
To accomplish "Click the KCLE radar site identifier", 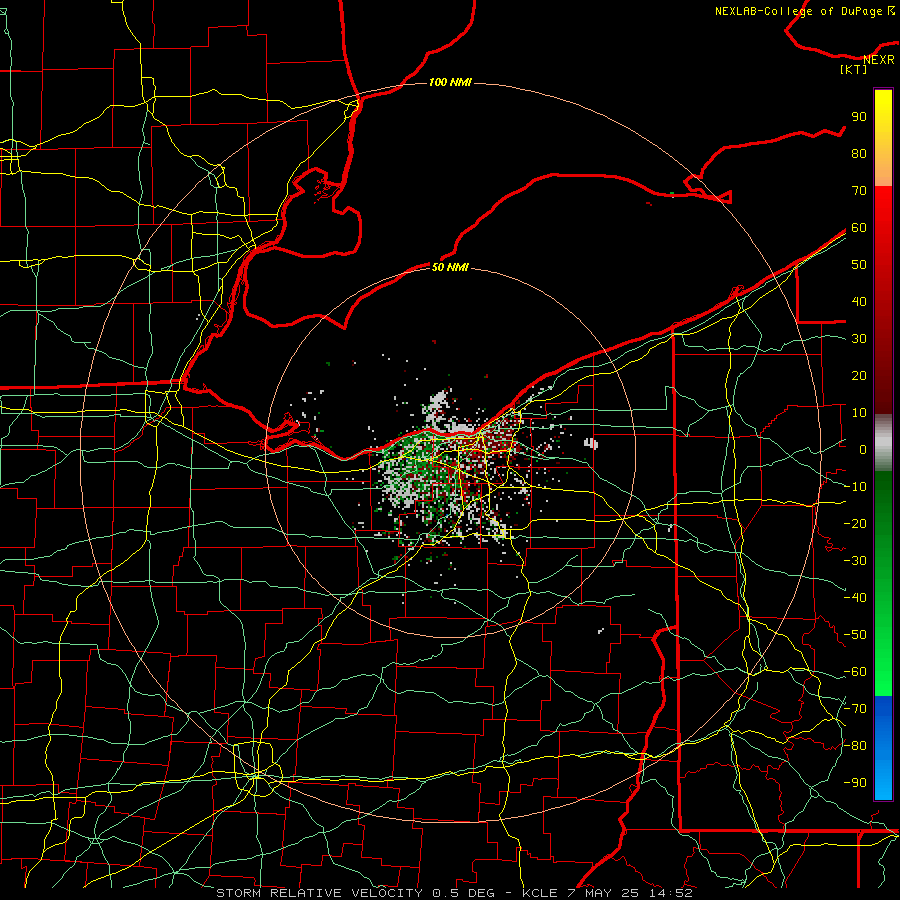I will coord(540,893).
